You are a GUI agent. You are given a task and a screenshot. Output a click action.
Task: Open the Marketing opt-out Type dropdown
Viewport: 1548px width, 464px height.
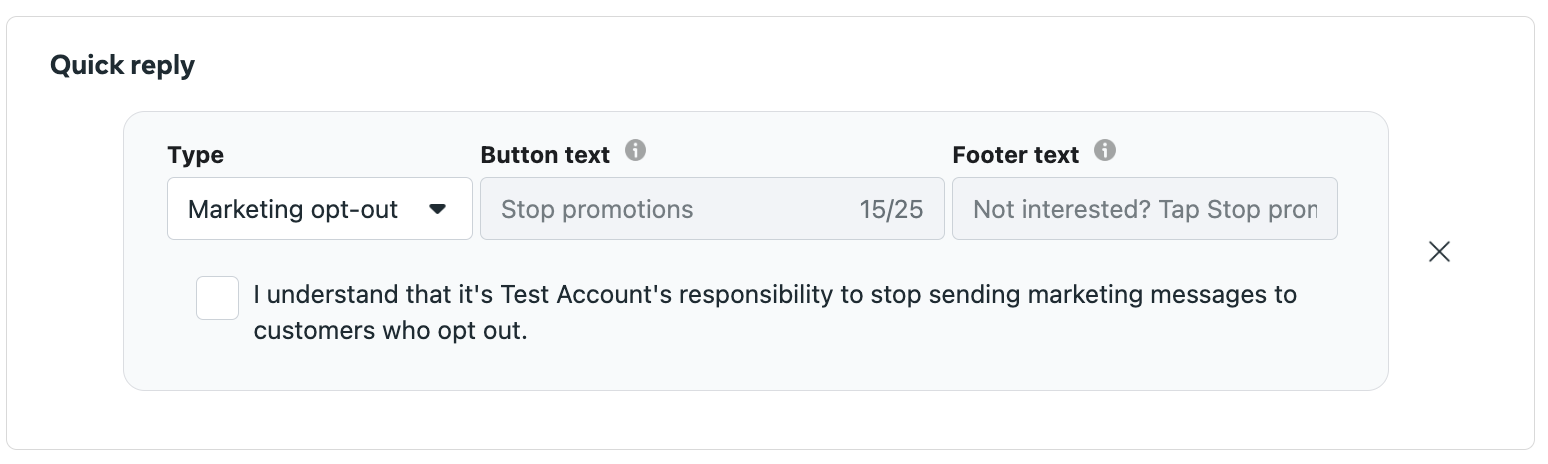pos(319,209)
